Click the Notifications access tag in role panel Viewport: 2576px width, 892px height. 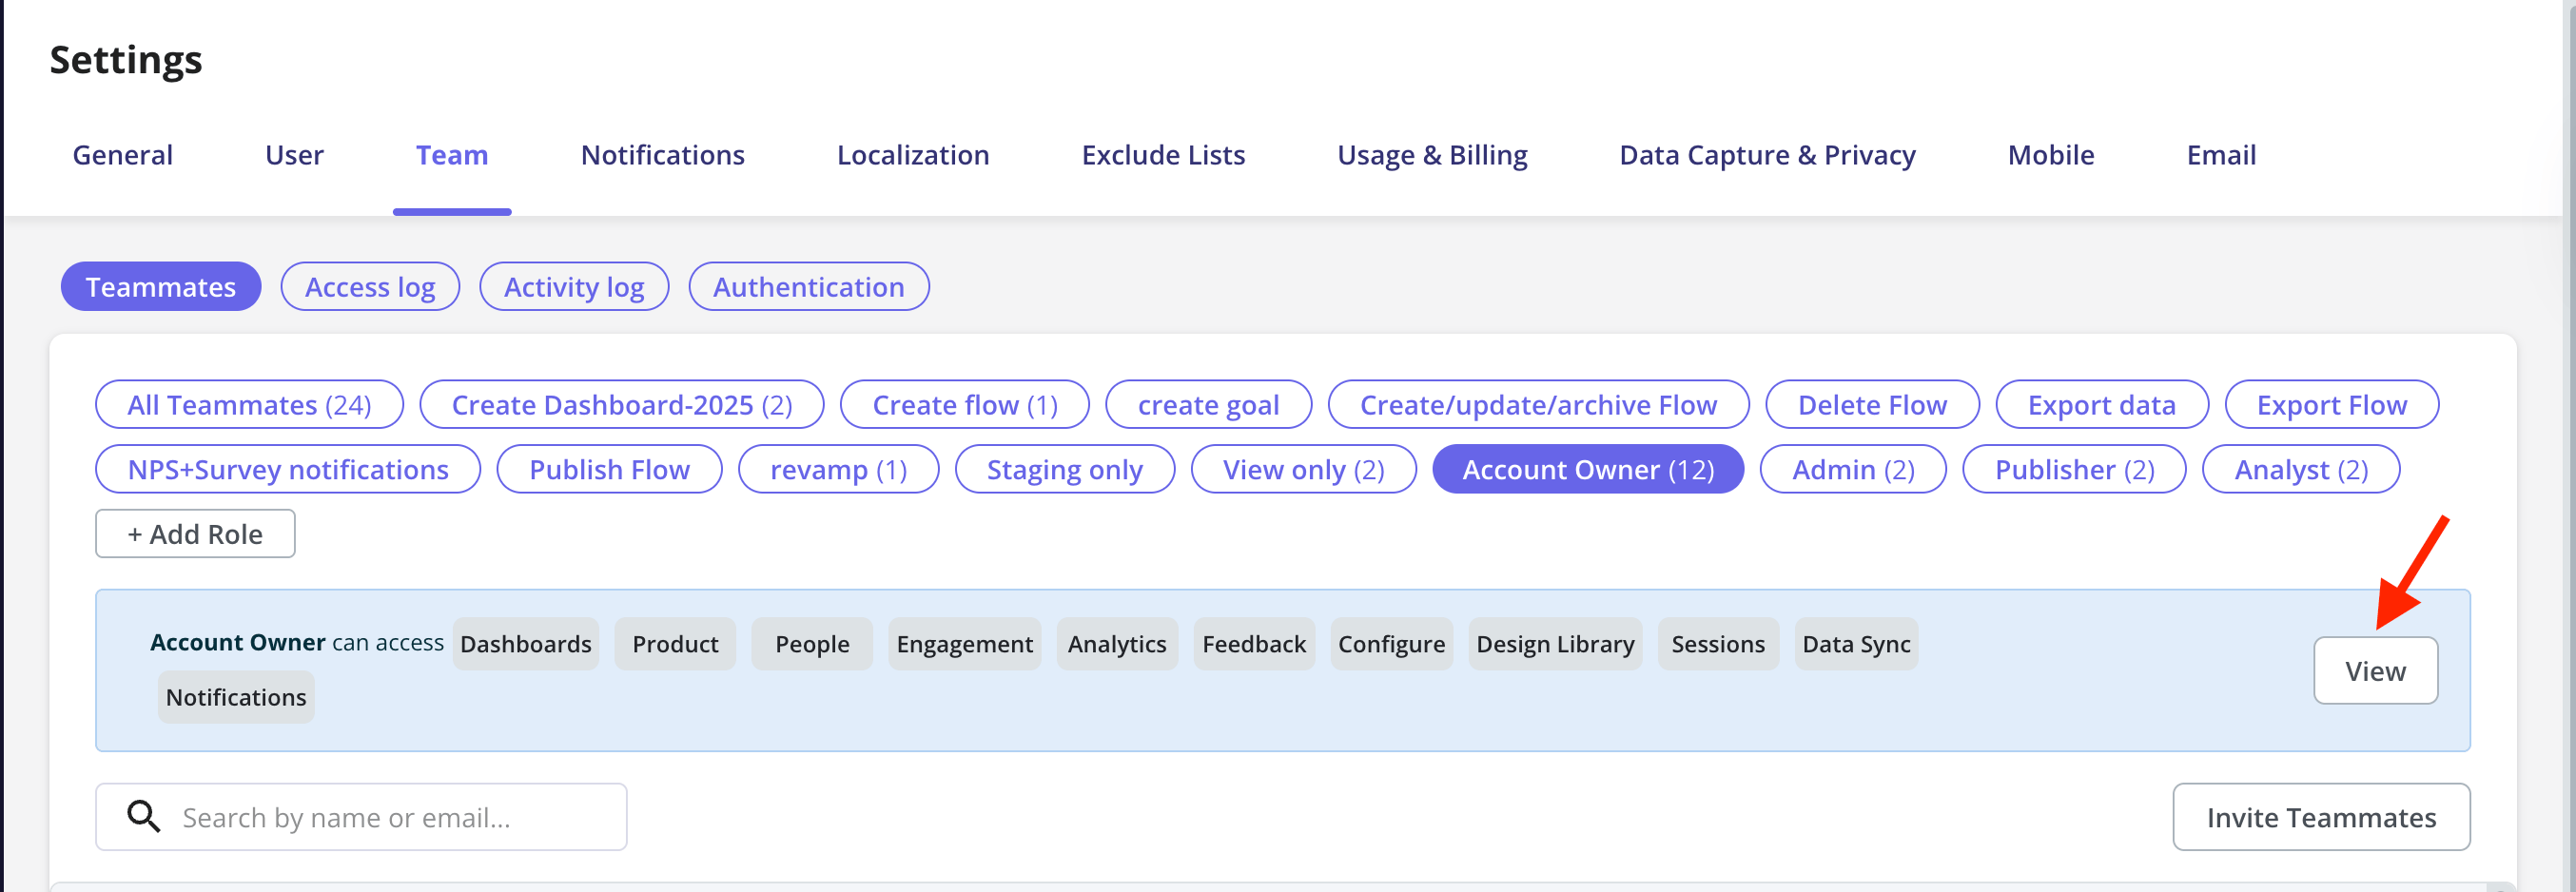[x=236, y=696]
